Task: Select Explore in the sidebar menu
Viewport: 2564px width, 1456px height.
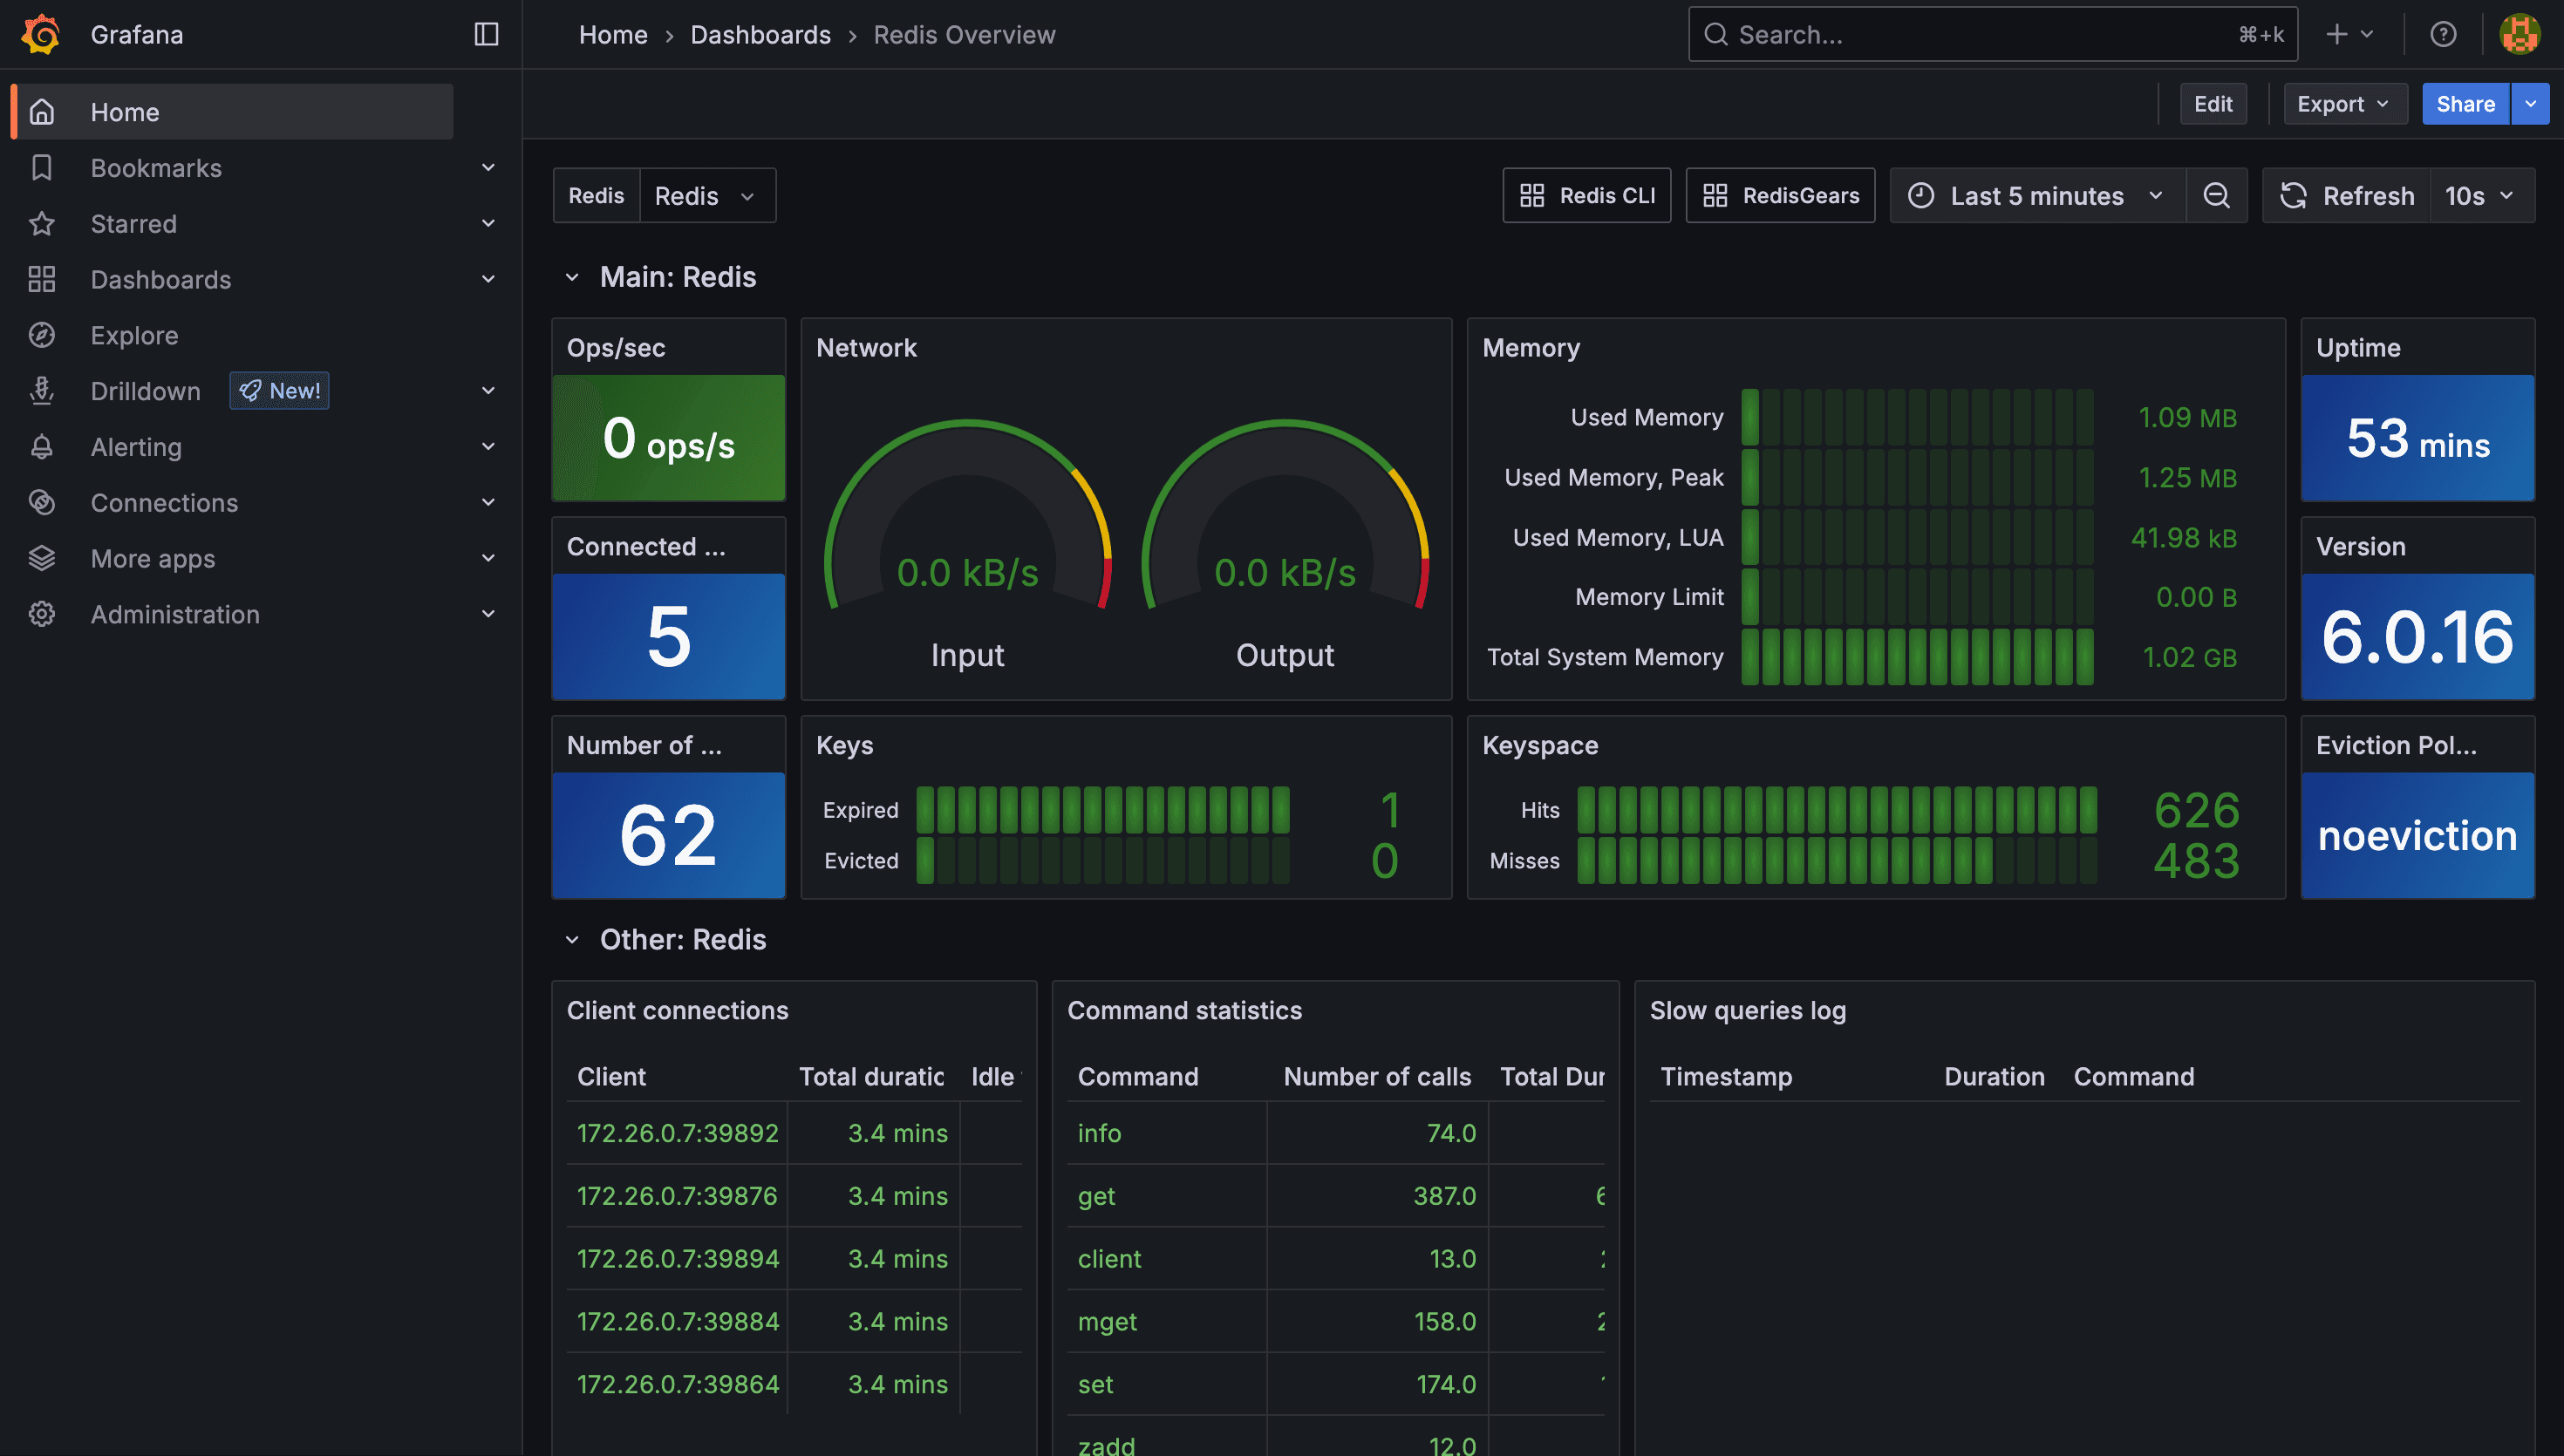Action: 134,335
